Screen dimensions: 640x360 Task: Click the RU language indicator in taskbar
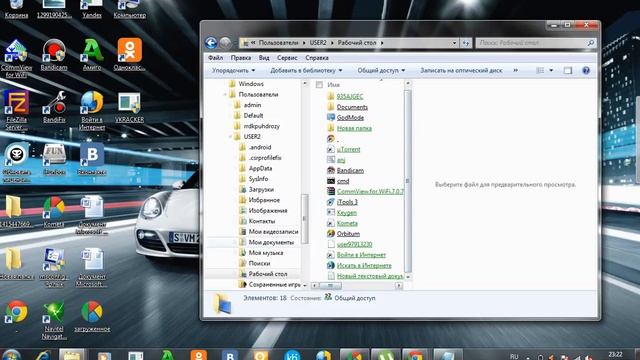[514, 356]
